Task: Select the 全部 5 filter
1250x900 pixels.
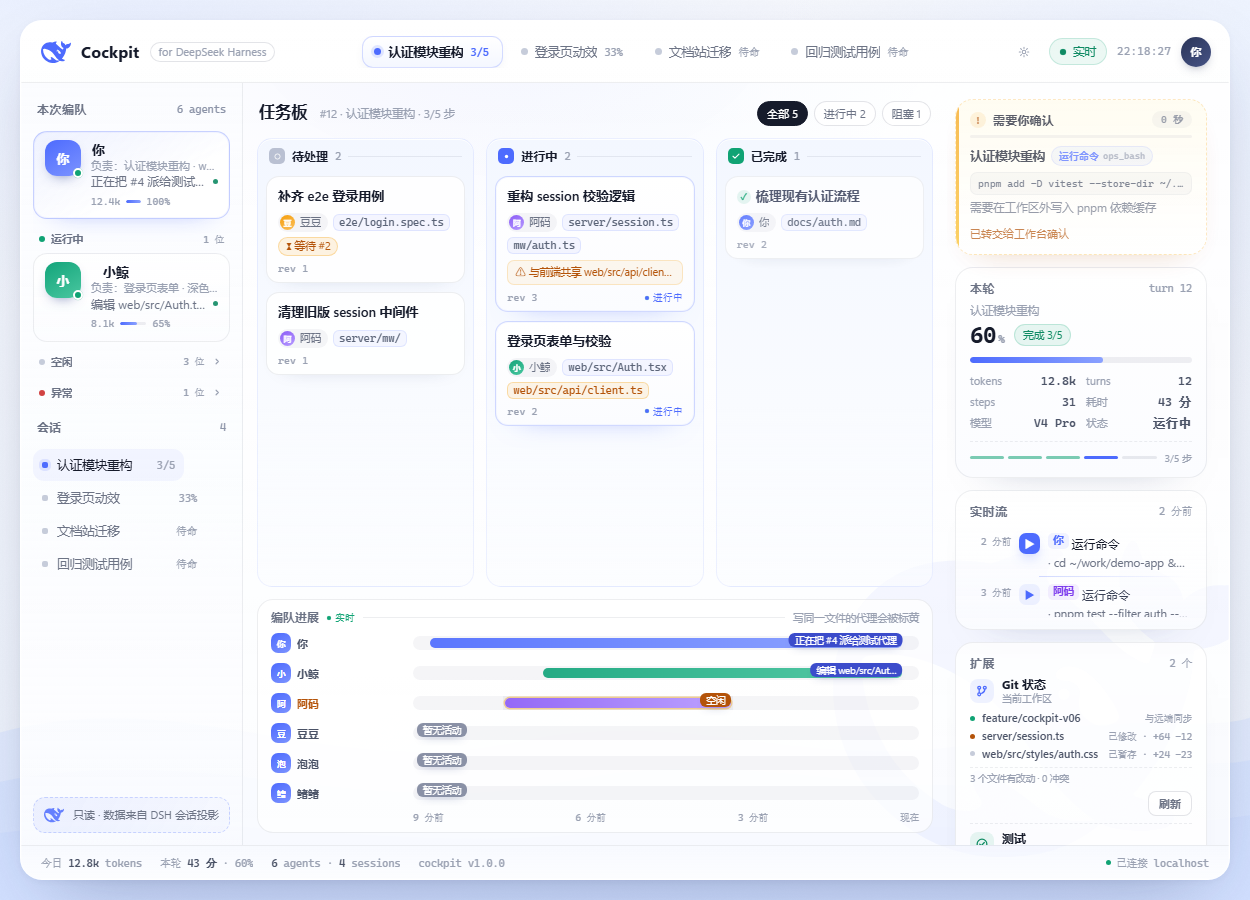Action: pos(782,114)
